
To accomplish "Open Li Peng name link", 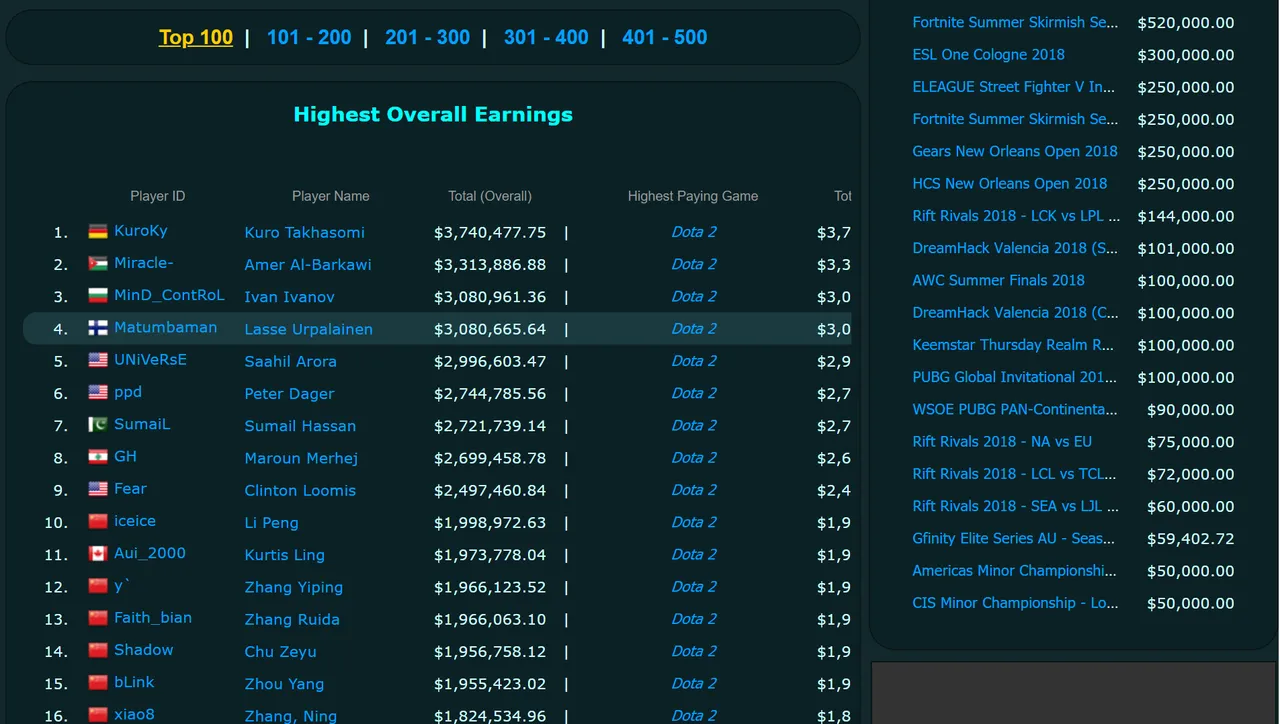I will pyautogui.click(x=272, y=523).
